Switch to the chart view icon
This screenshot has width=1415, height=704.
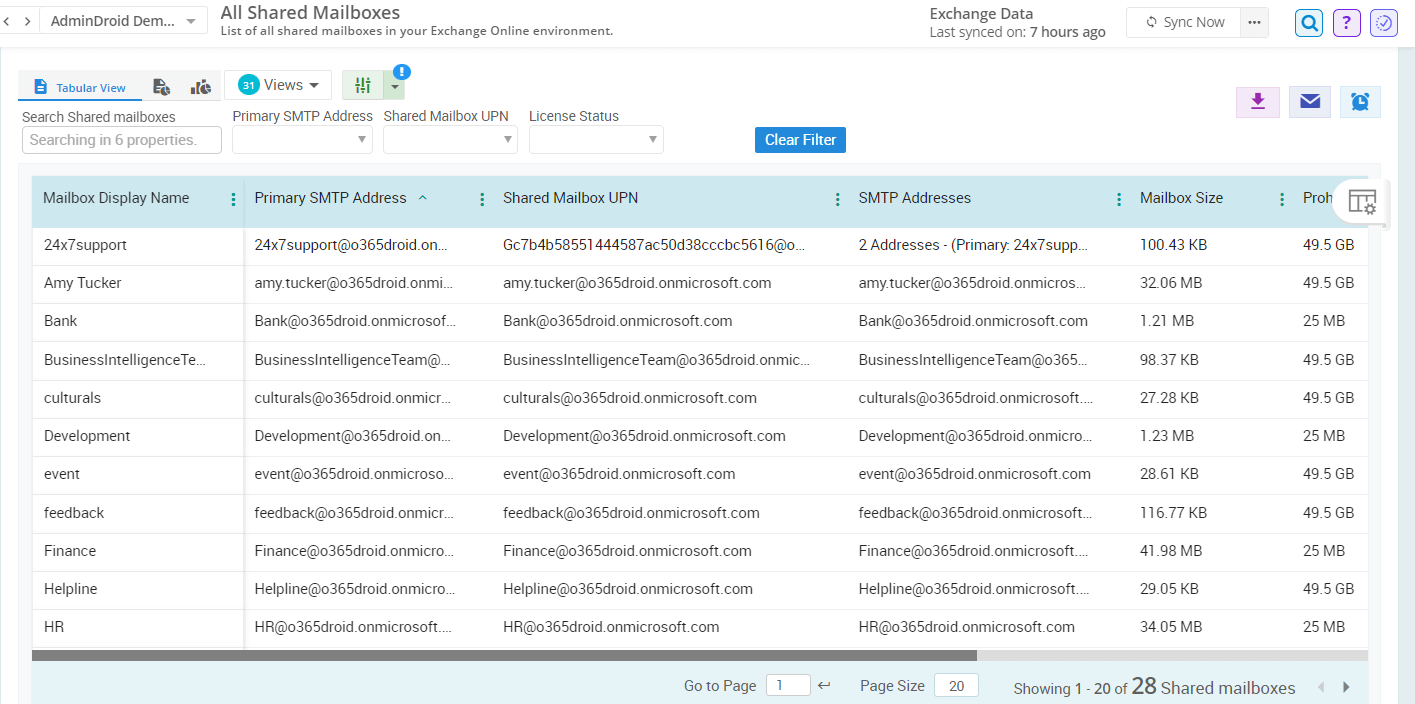[x=201, y=87]
